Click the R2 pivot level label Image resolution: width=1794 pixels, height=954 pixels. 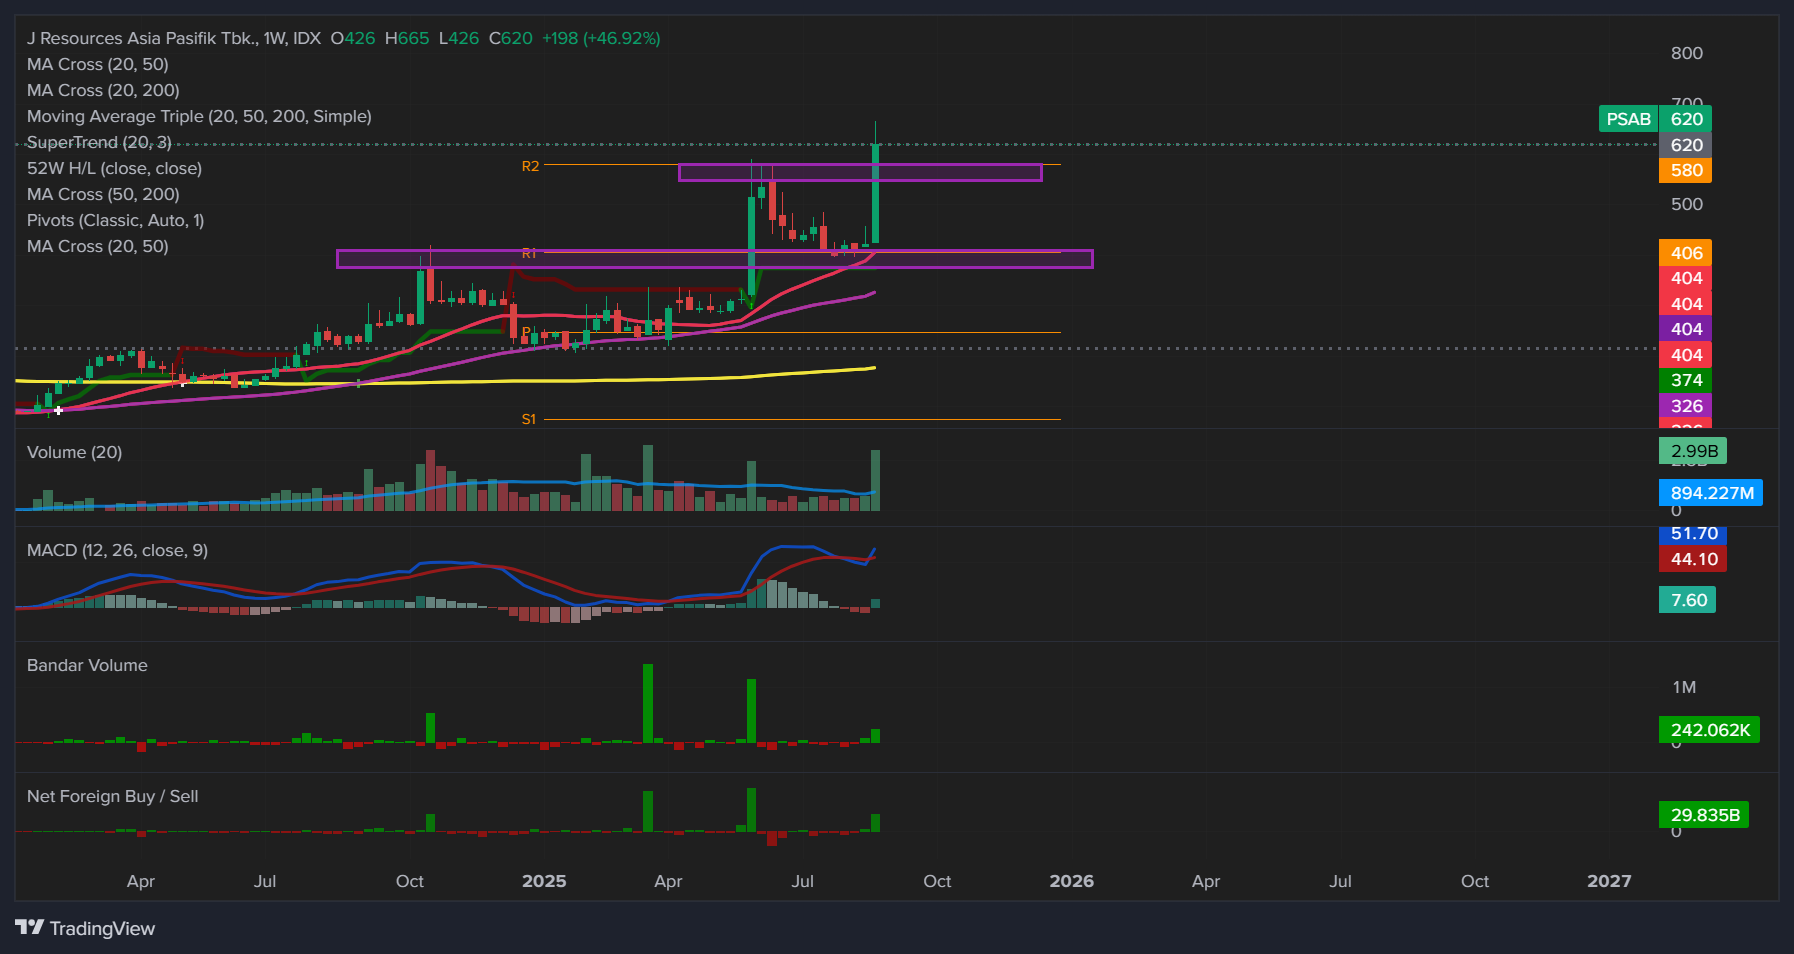(x=530, y=166)
